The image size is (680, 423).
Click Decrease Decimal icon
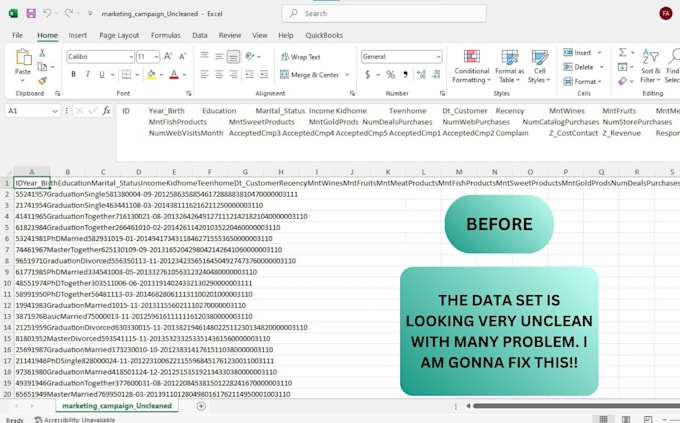436,75
